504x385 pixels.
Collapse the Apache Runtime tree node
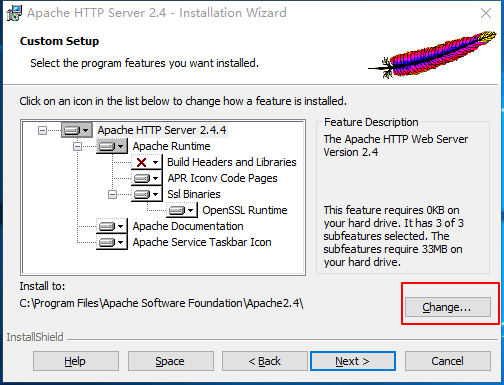[77, 146]
